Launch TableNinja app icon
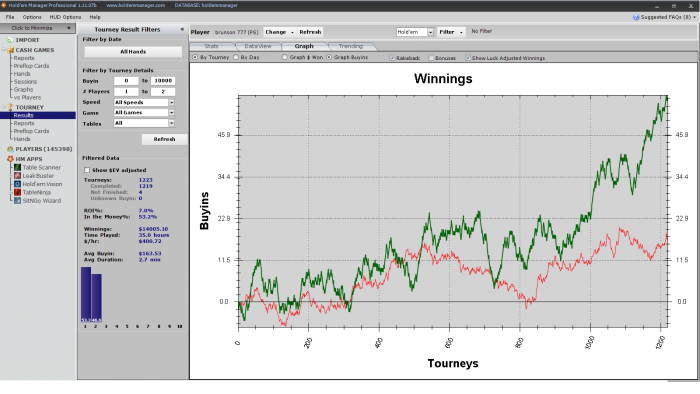Screen dimensions: 700x394 point(17,192)
